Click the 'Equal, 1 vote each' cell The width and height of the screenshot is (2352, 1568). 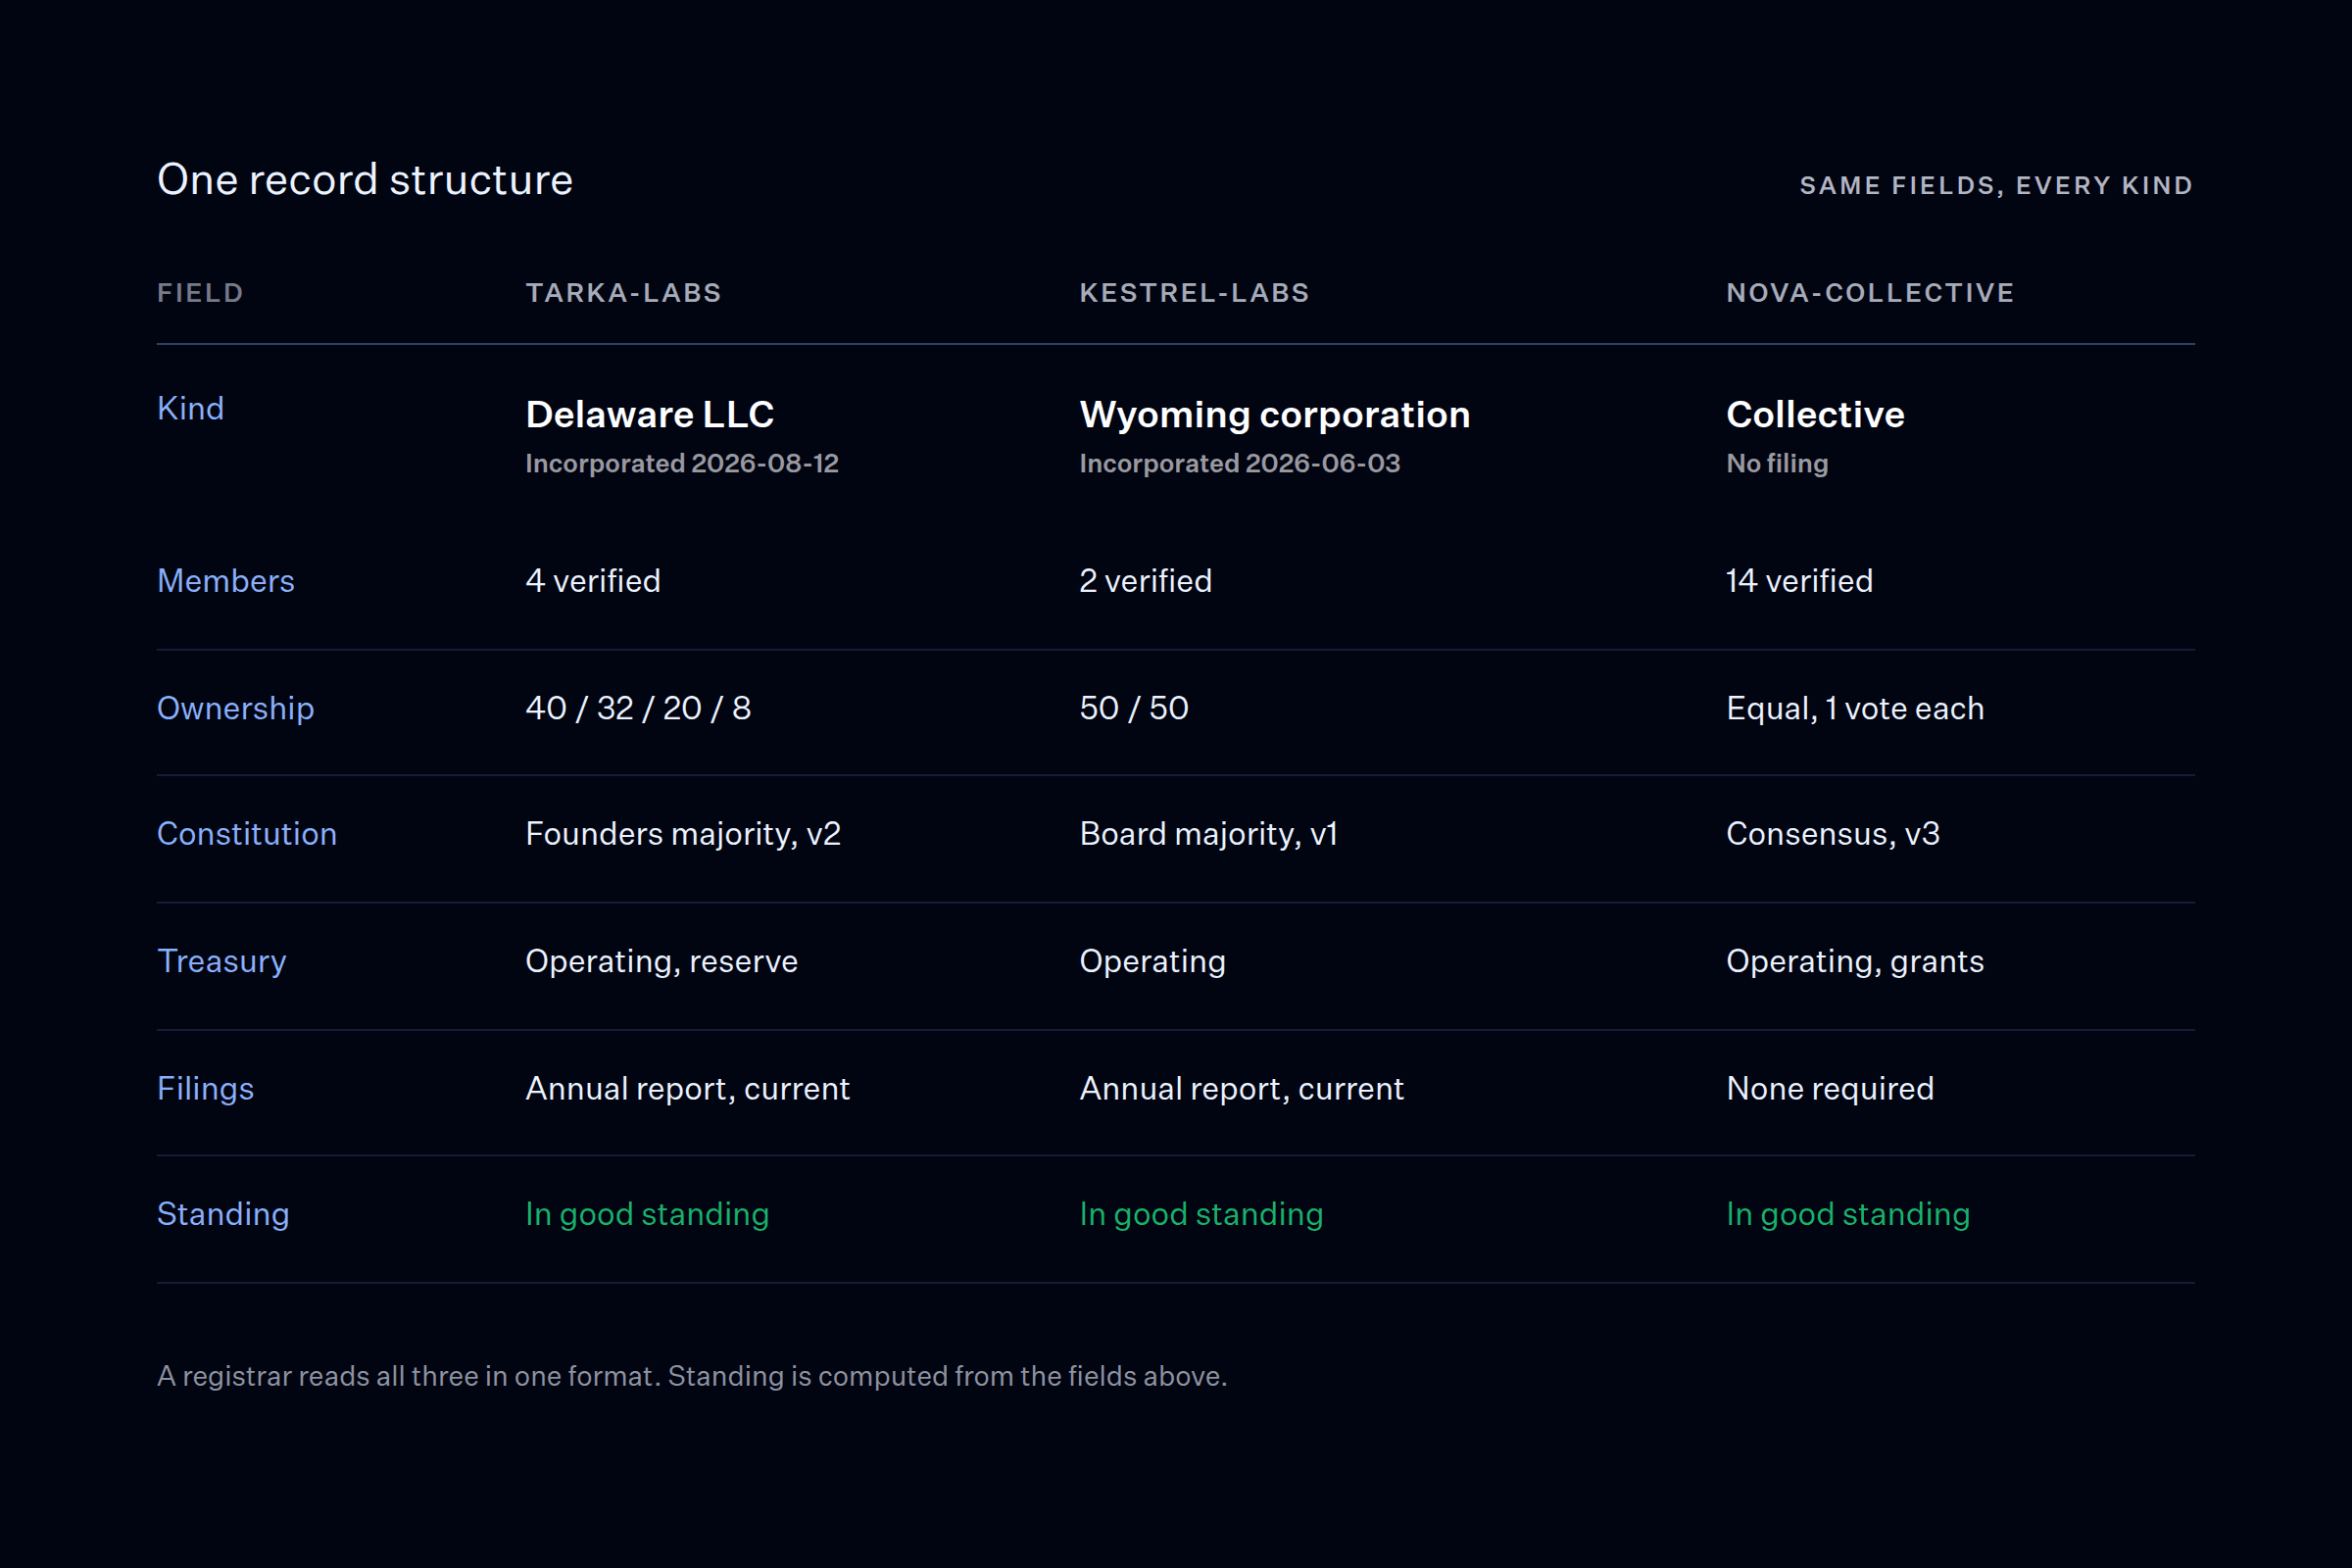1855,709
